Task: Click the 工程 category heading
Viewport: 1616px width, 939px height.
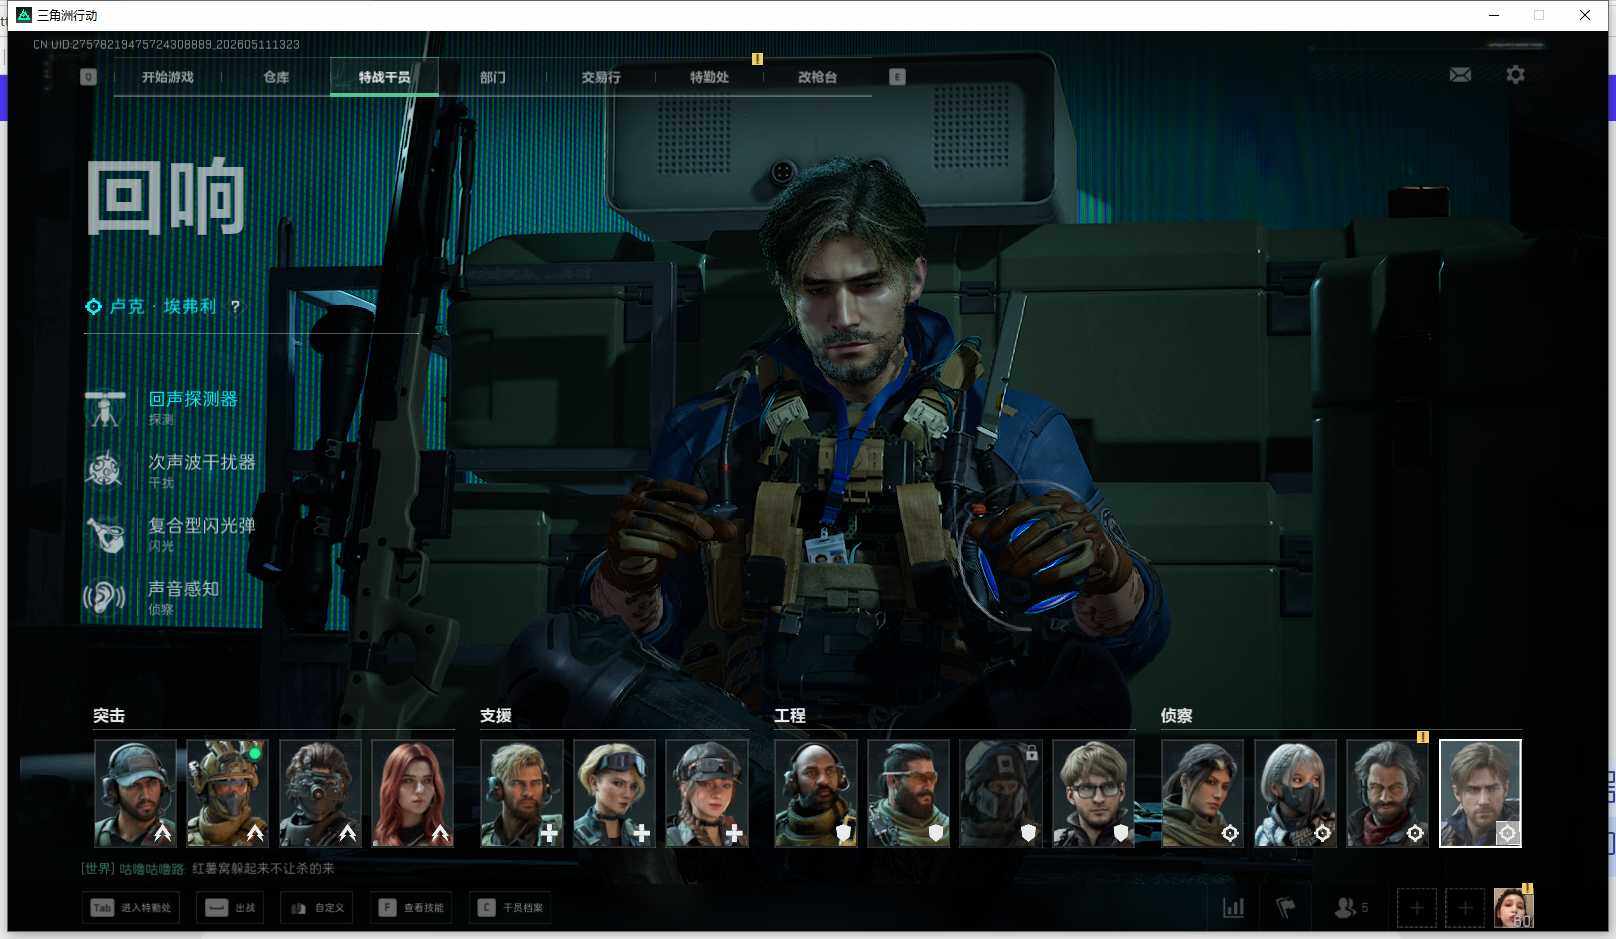Action: 790,716
